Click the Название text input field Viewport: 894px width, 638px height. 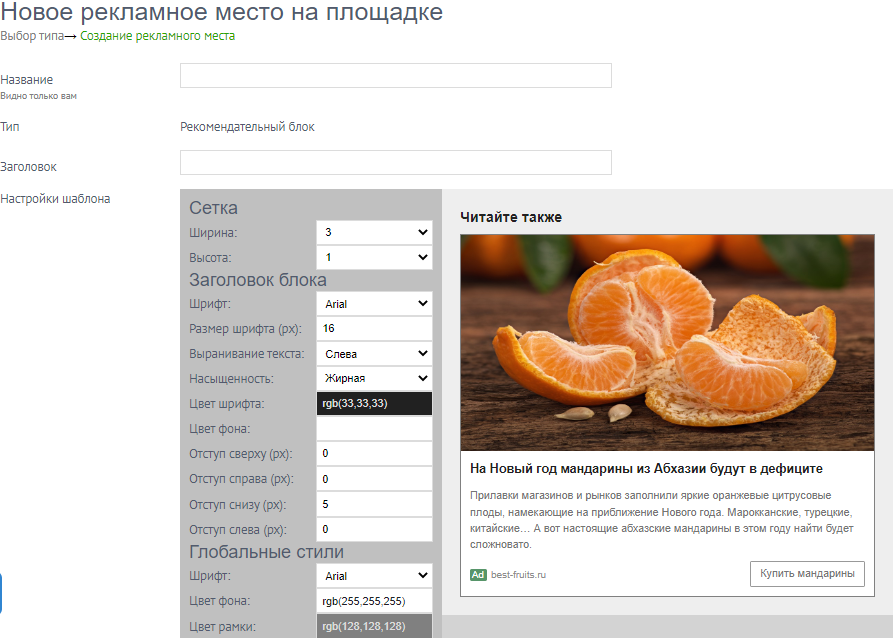396,76
